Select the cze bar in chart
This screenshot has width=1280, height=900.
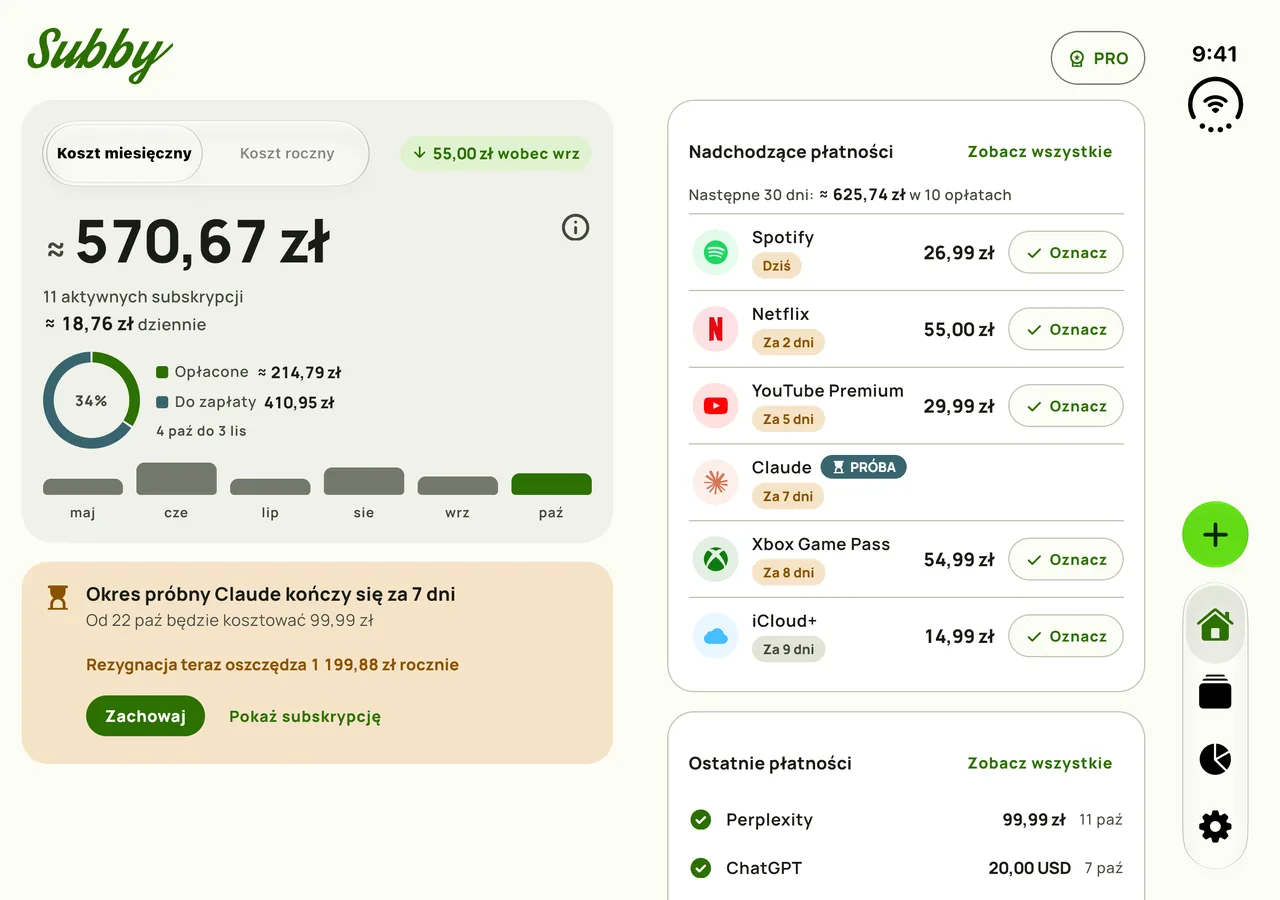pos(176,479)
